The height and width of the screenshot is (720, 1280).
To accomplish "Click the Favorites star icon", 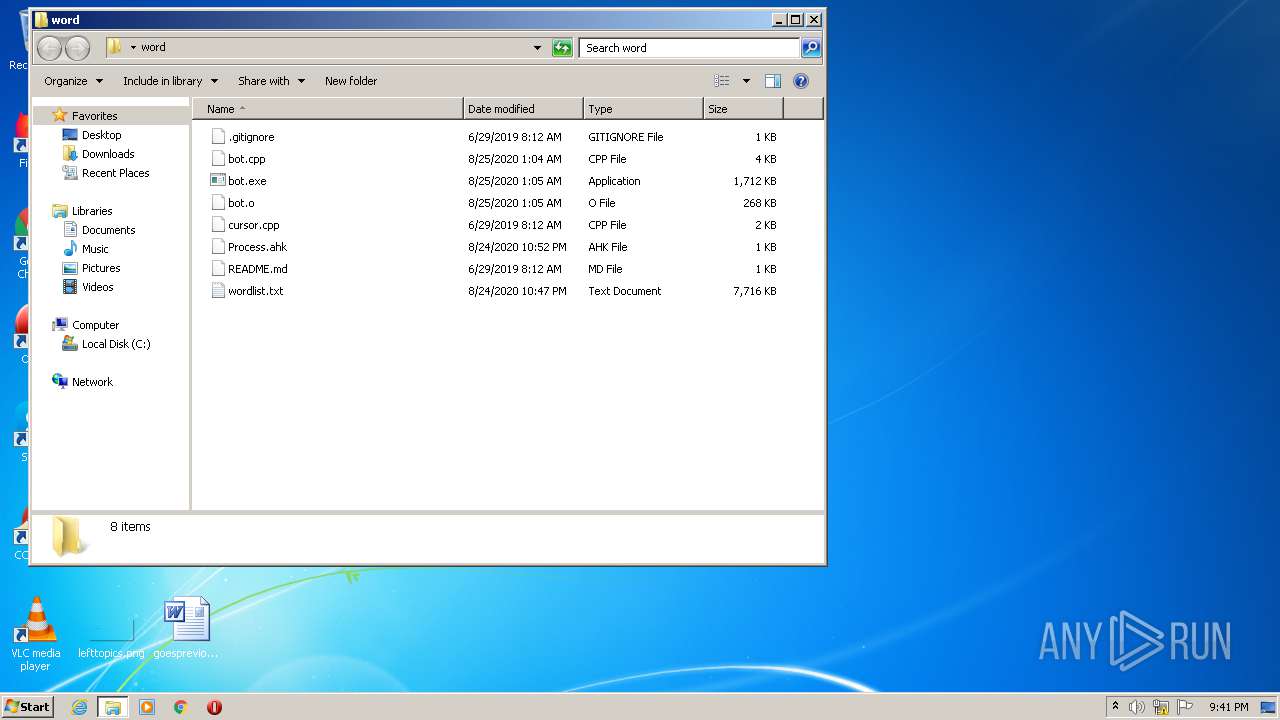I will coord(60,116).
